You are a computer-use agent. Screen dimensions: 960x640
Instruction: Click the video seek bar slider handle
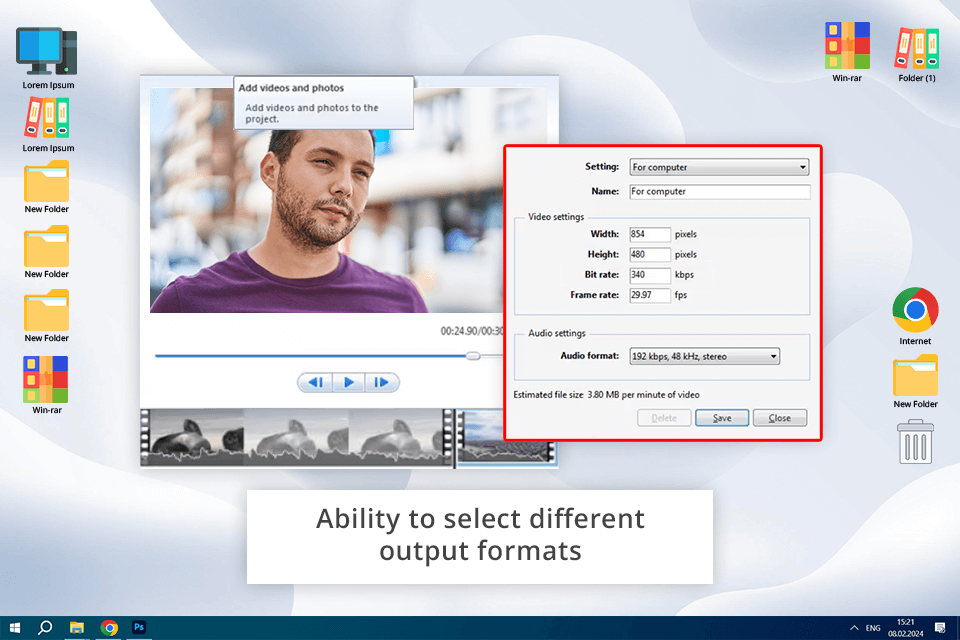click(473, 356)
